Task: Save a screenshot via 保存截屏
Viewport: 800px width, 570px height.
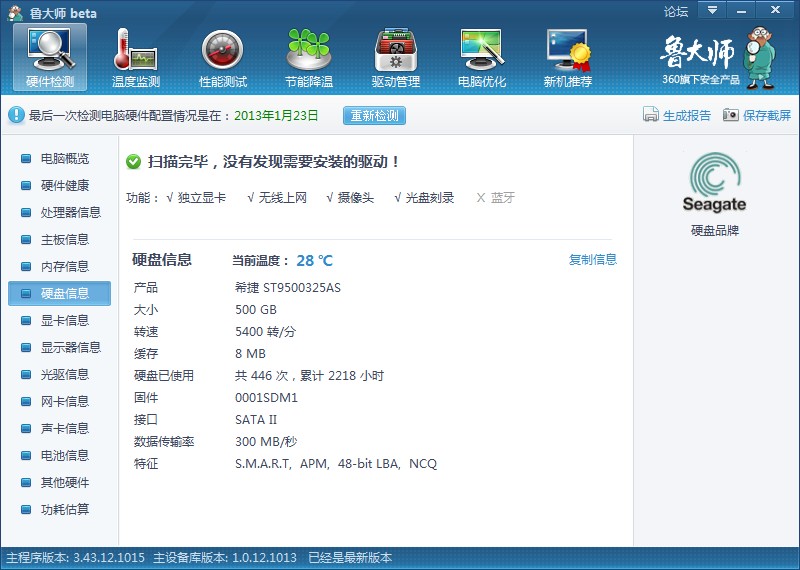Action: [x=767, y=115]
